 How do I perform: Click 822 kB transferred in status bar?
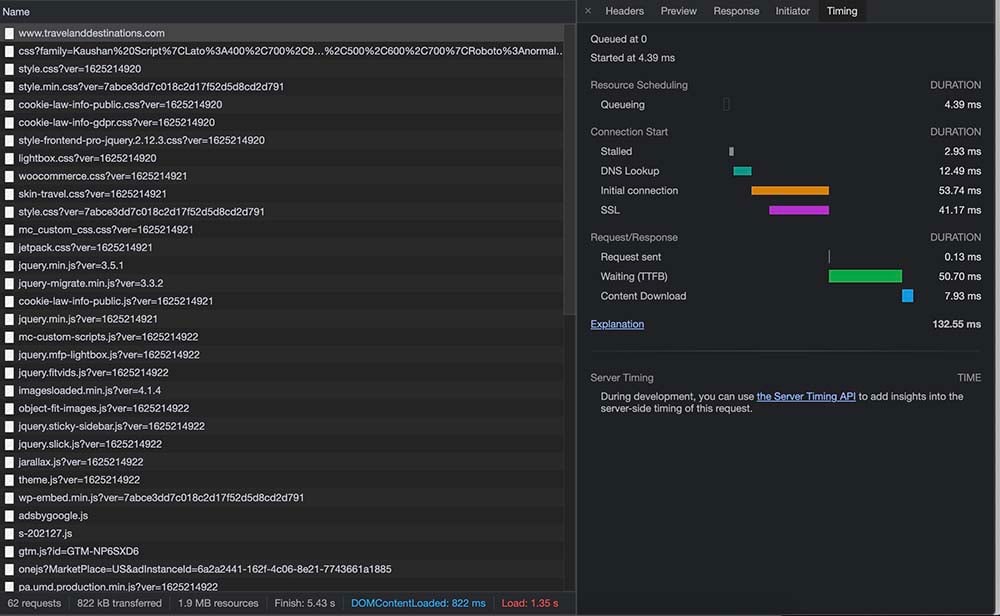[119, 603]
